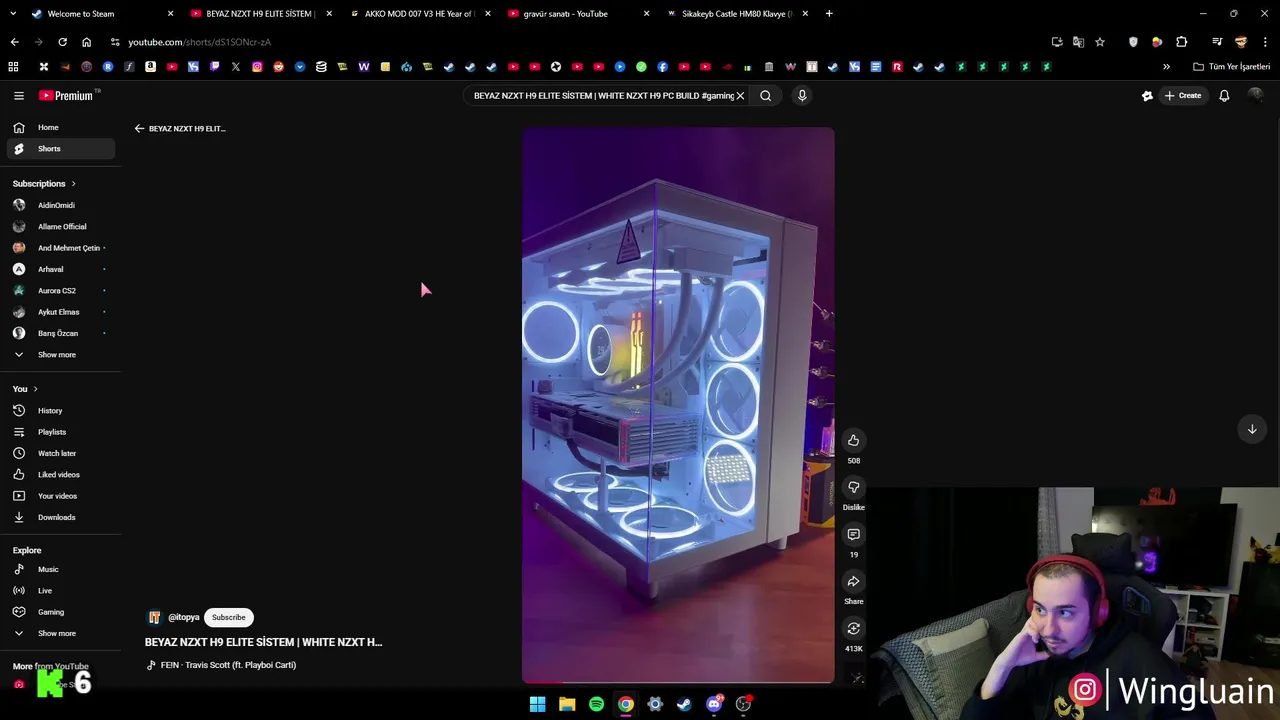The image size is (1280, 720).
Task: Go to YouTube Premium home via logo
Action: [x=66, y=95]
